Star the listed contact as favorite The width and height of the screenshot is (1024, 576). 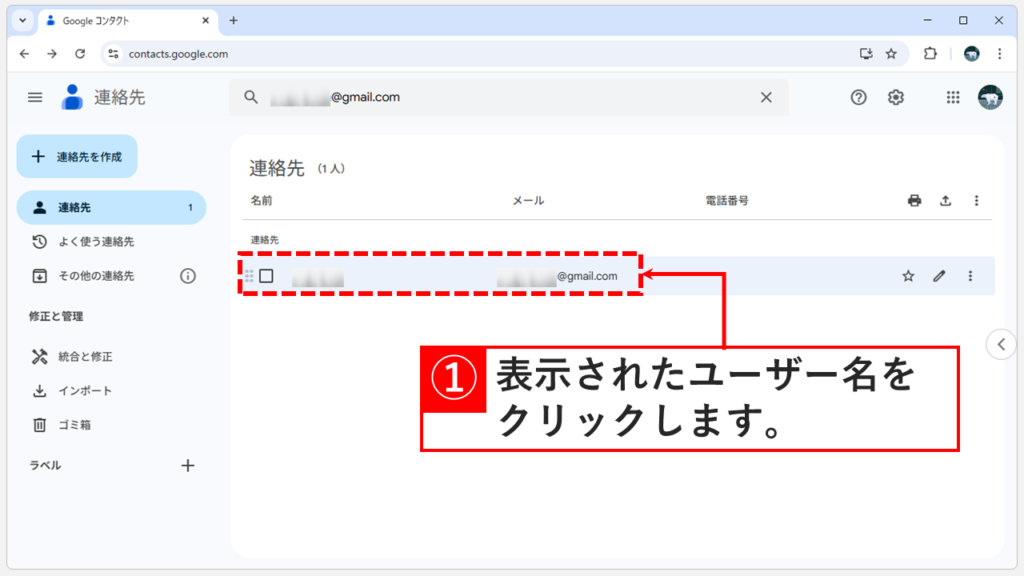[908, 275]
